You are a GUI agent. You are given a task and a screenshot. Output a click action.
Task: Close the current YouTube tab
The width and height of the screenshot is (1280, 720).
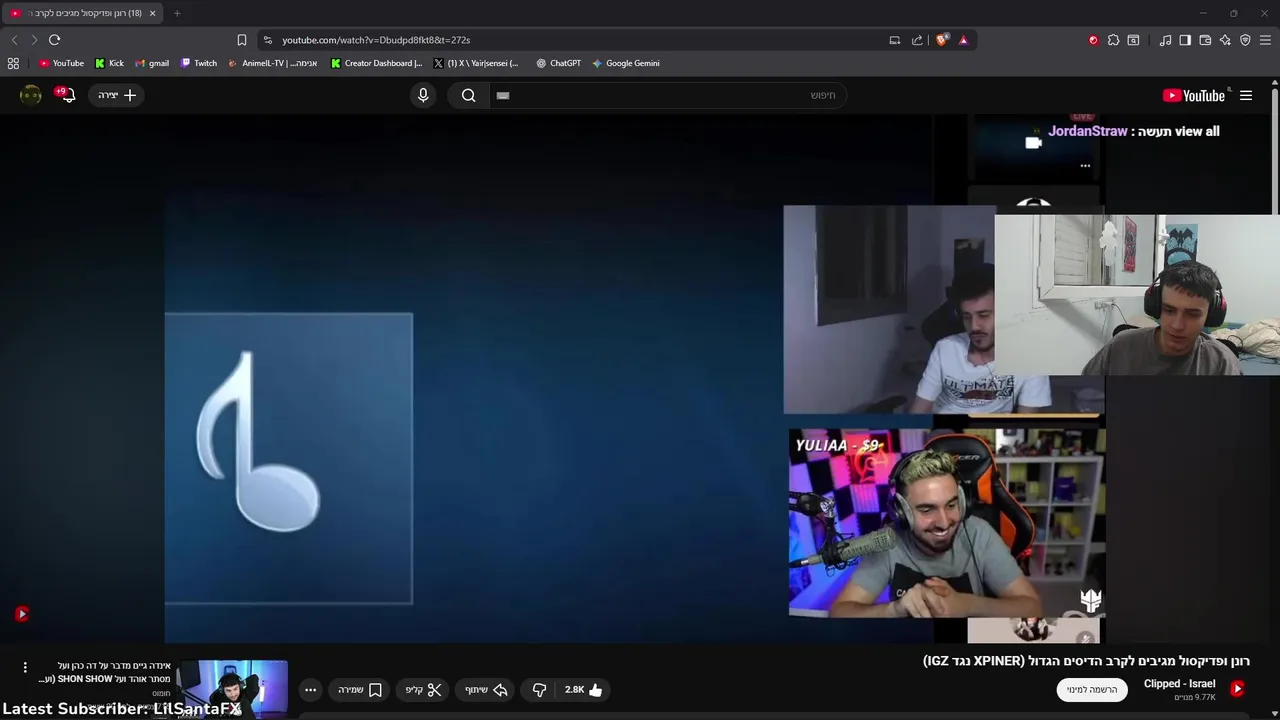(x=153, y=13)
